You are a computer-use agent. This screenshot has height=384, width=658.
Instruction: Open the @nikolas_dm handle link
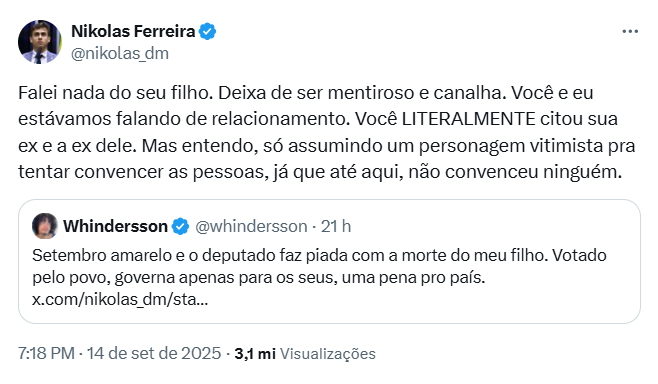[120, 54]
